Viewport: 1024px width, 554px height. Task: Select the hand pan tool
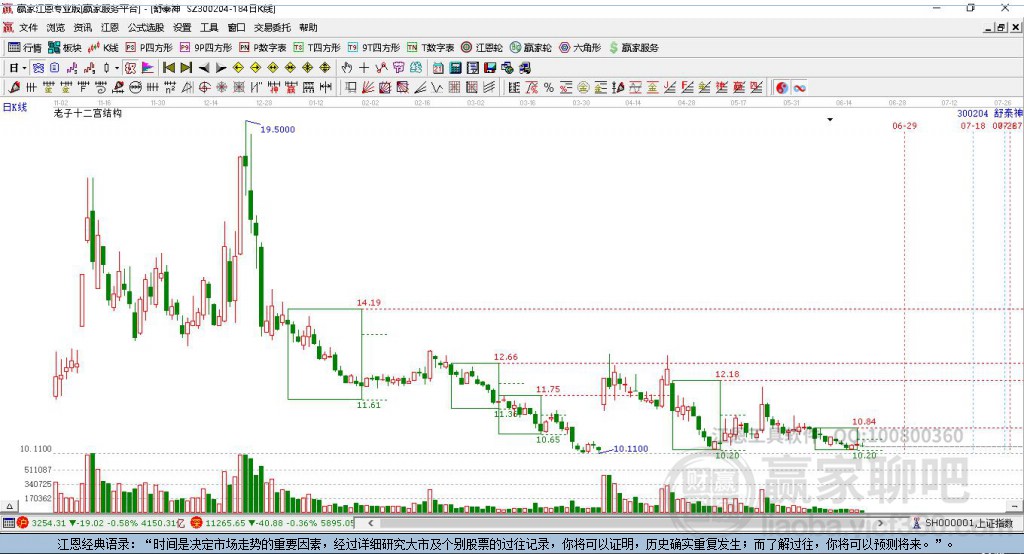click(x=347, y=68)
